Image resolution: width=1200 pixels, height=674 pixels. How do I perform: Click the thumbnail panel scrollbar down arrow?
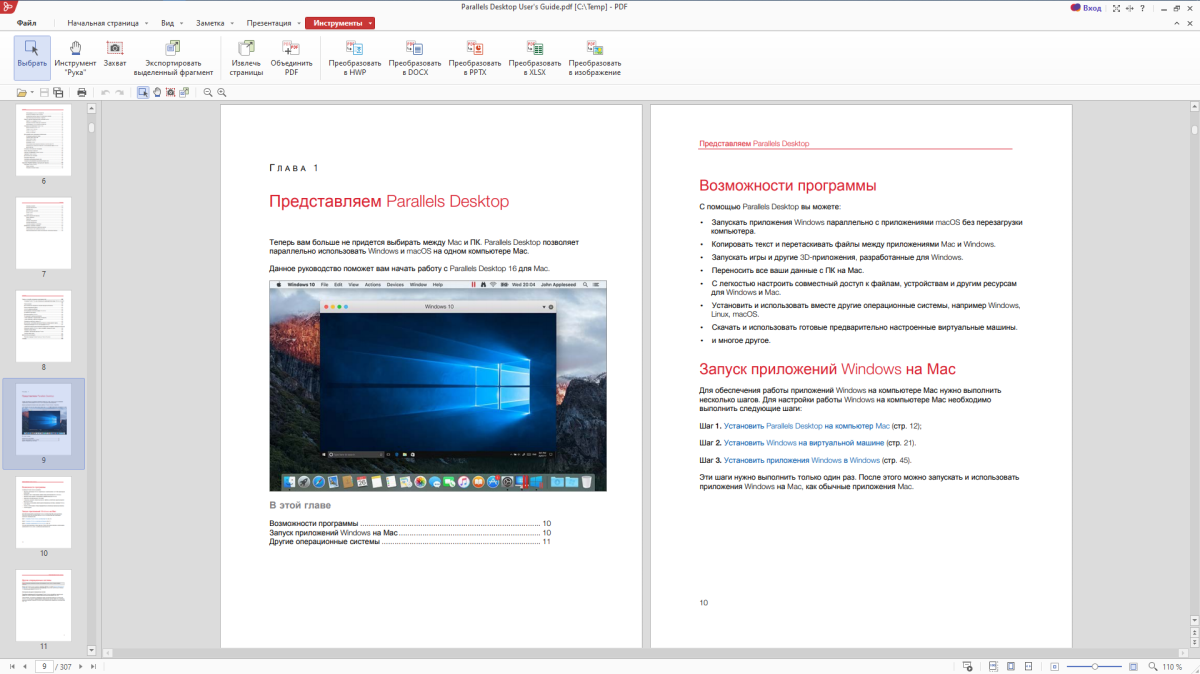(91, 651)
